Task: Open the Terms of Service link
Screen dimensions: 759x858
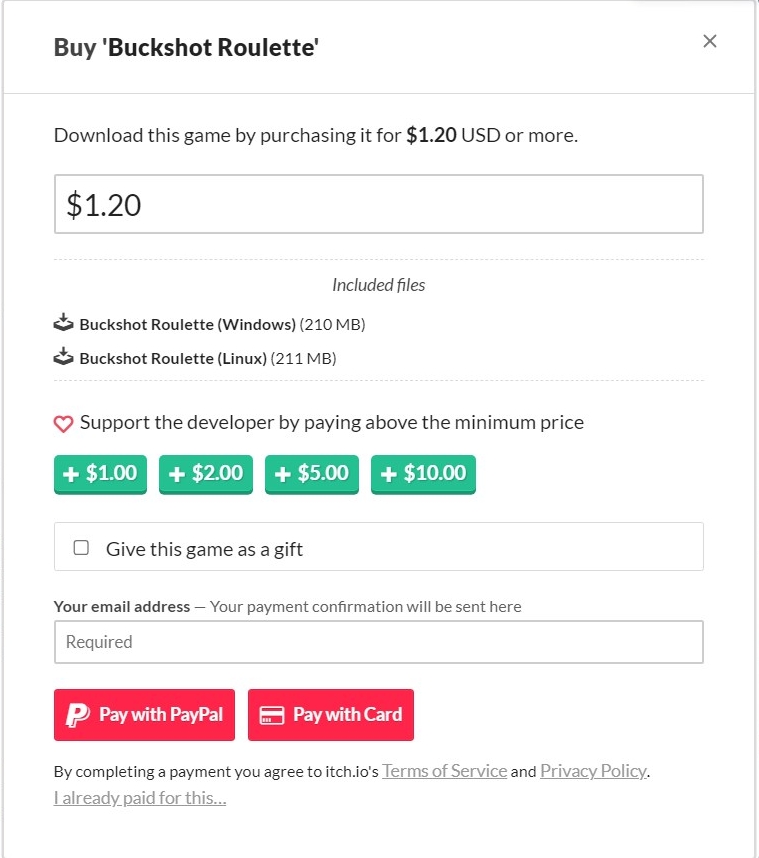Action: [444, 771]
